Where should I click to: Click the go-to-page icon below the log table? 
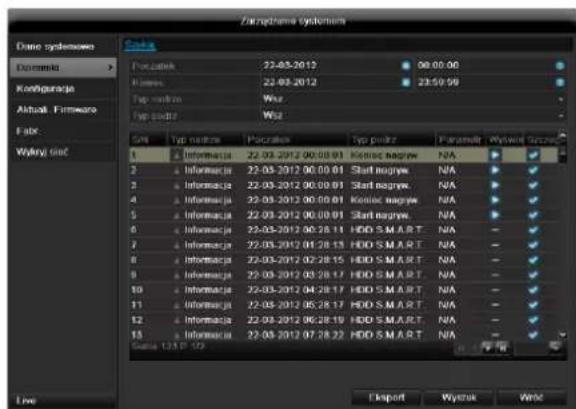click(555, 347)
